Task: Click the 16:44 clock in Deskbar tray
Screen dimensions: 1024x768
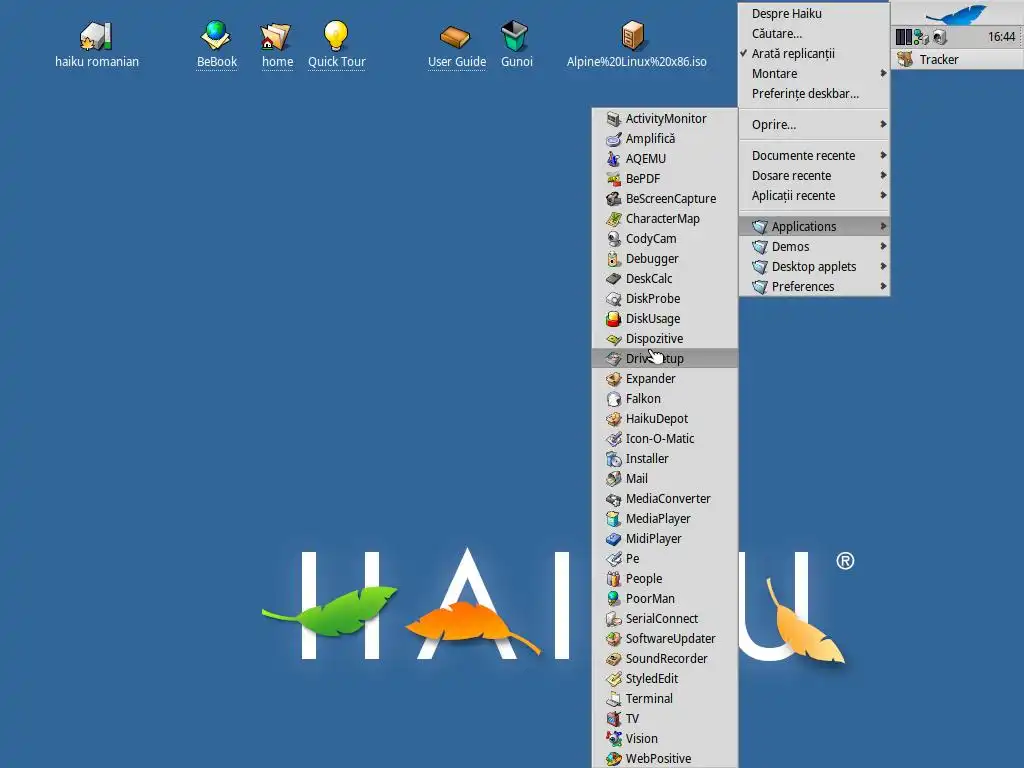Action: click(x=1000, y=37)
